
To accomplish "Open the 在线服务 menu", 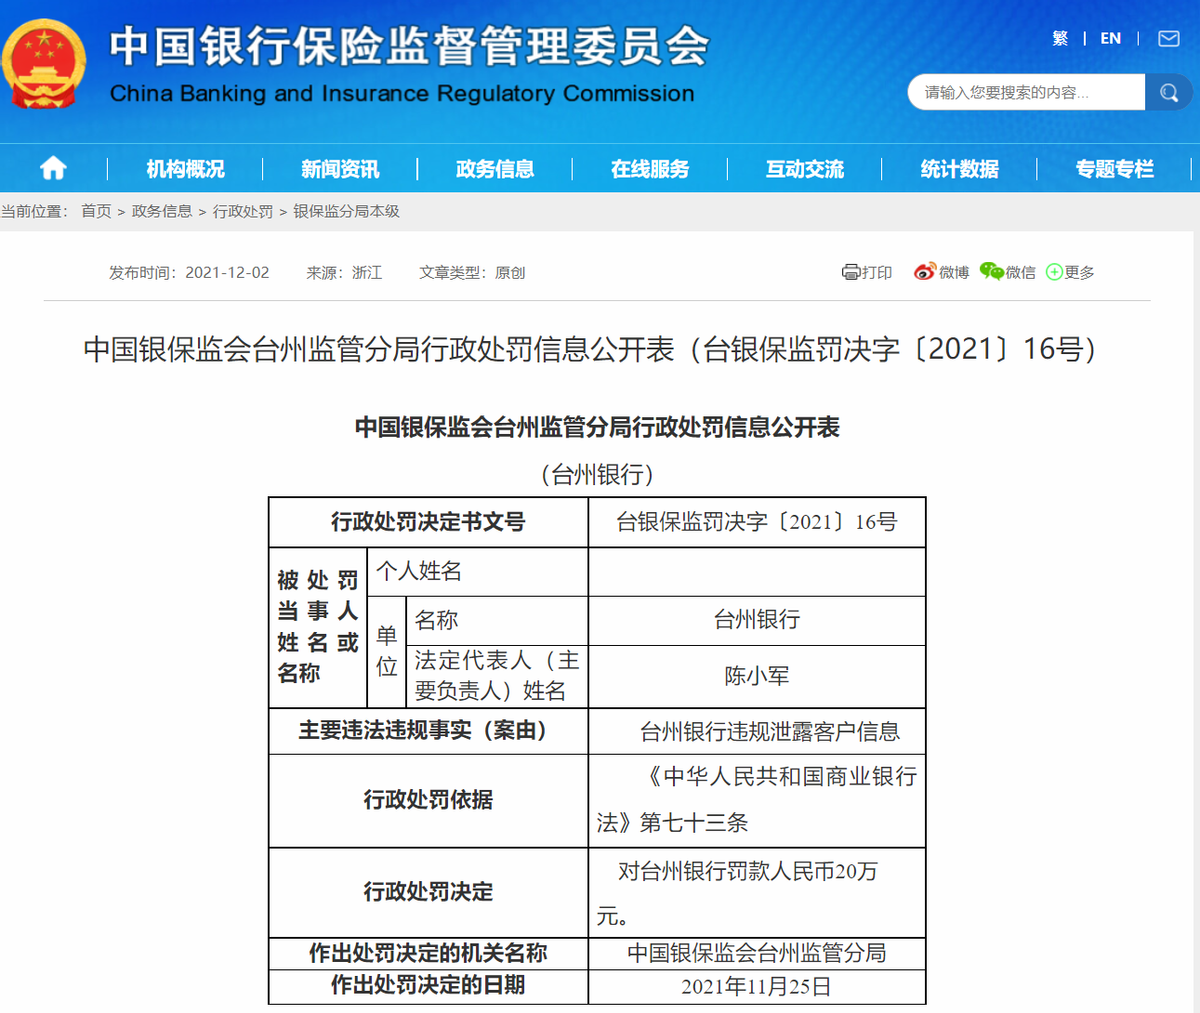I will 650,169.
